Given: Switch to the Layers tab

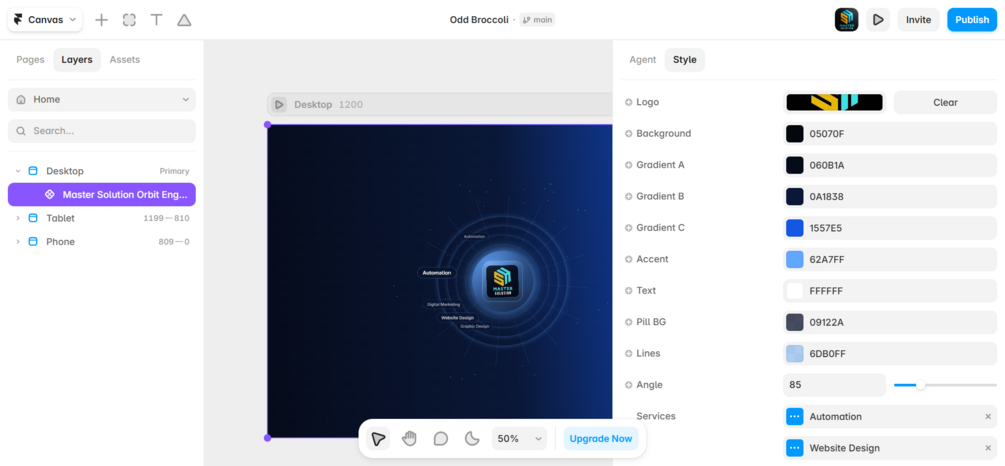Looking at the screenshot, I should click(x=77, y=60).
